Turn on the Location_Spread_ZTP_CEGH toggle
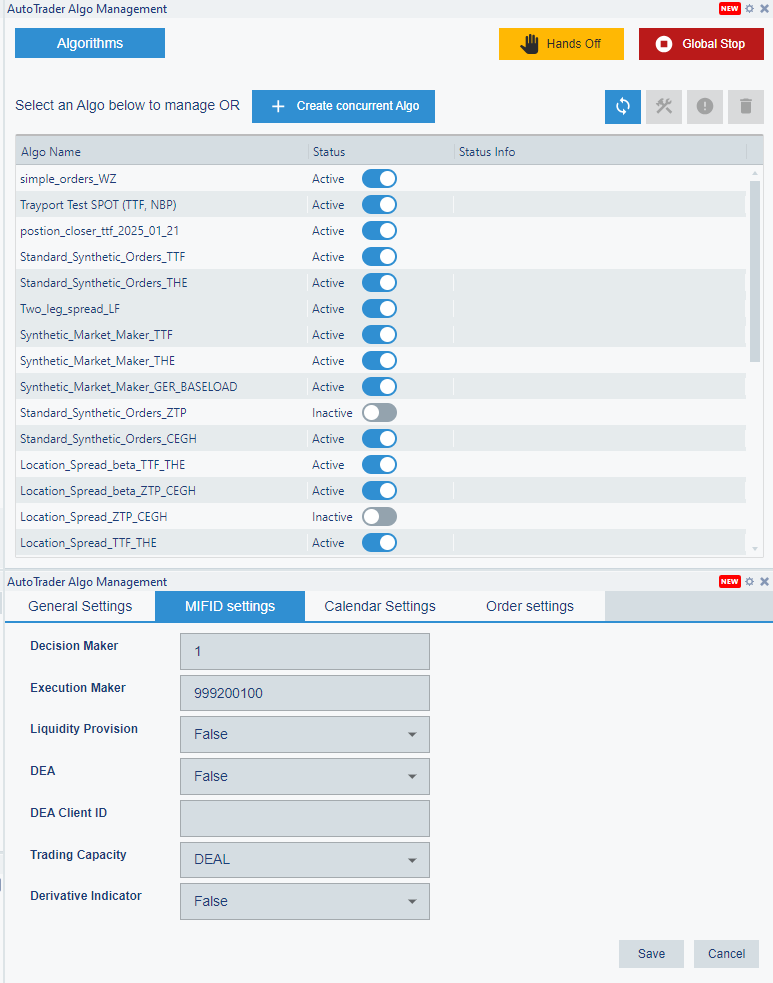This screenshot has width=773, height=983. [x=379, y=517]
